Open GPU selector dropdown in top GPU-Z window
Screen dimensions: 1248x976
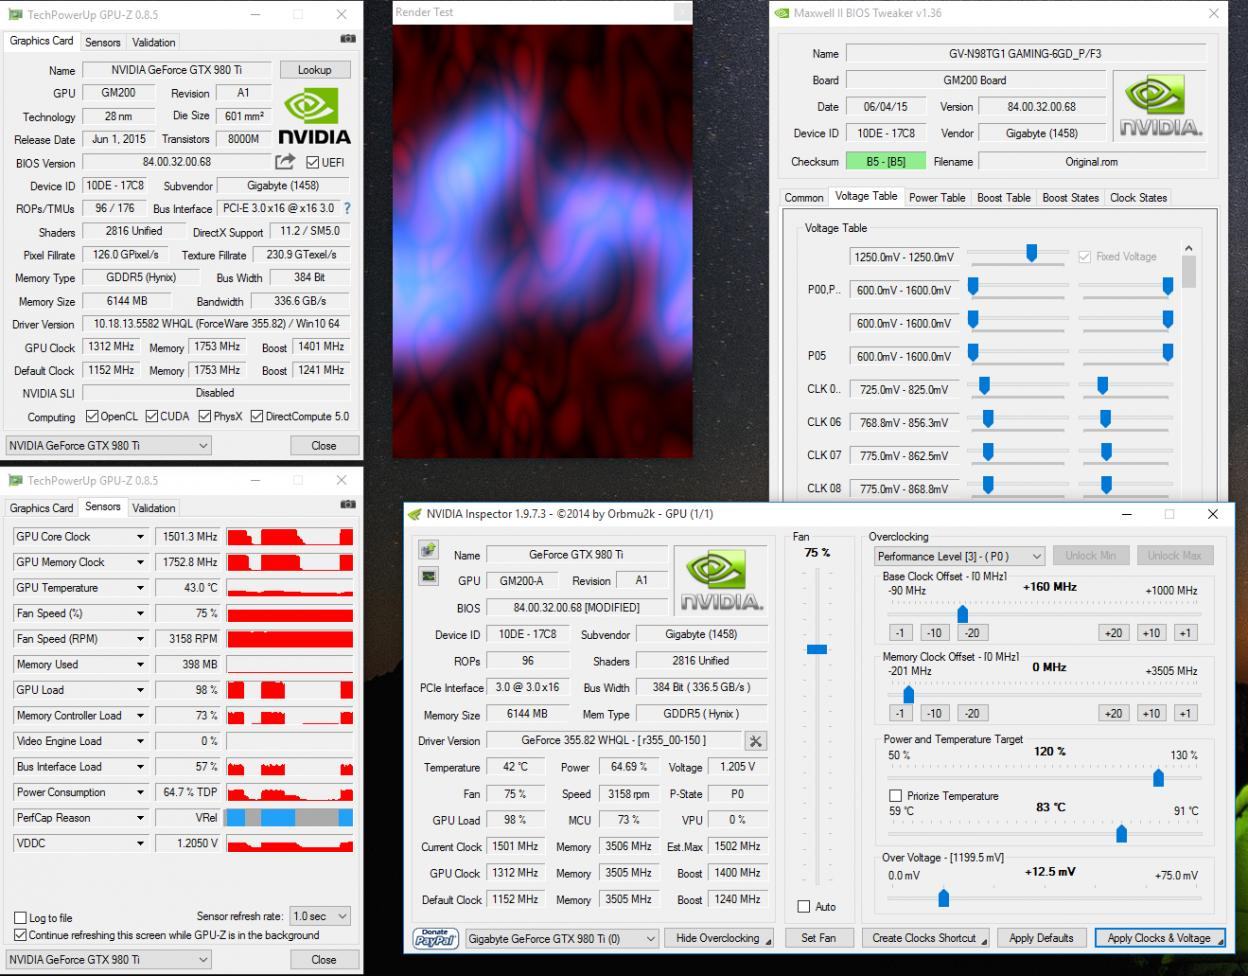tap(108, 445)
